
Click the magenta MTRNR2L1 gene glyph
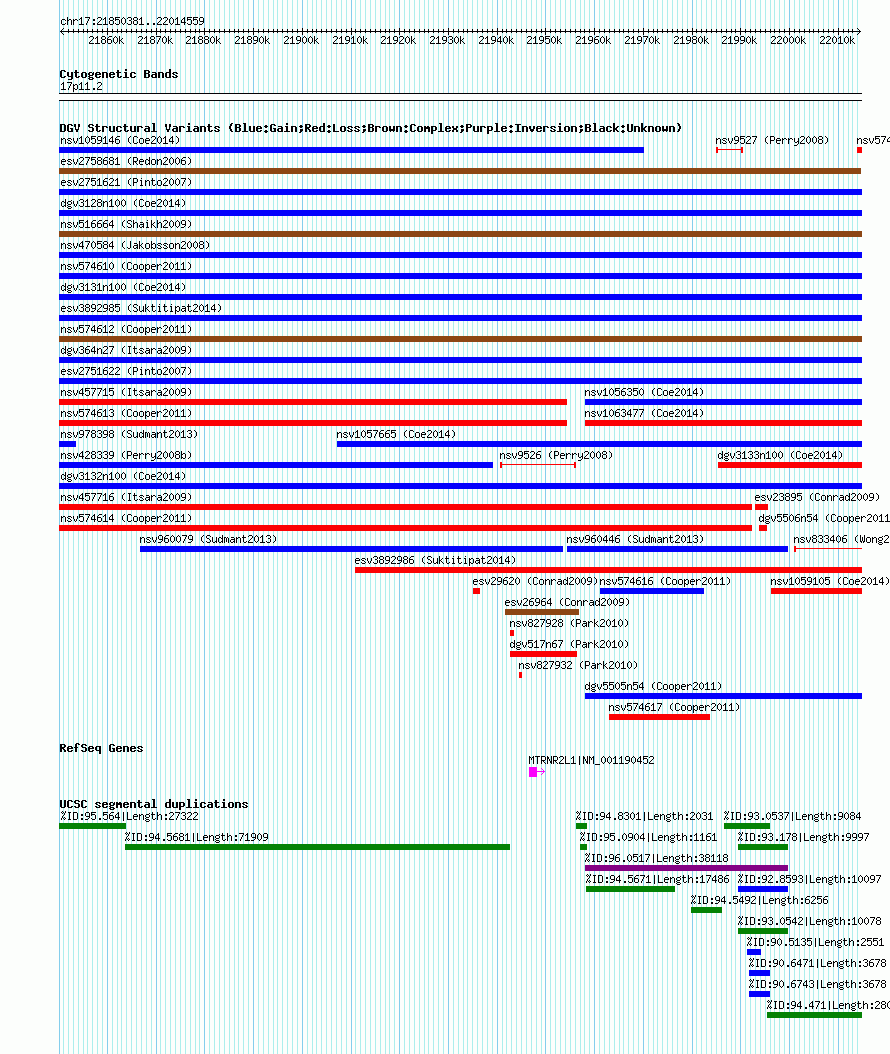coord(536,772)
